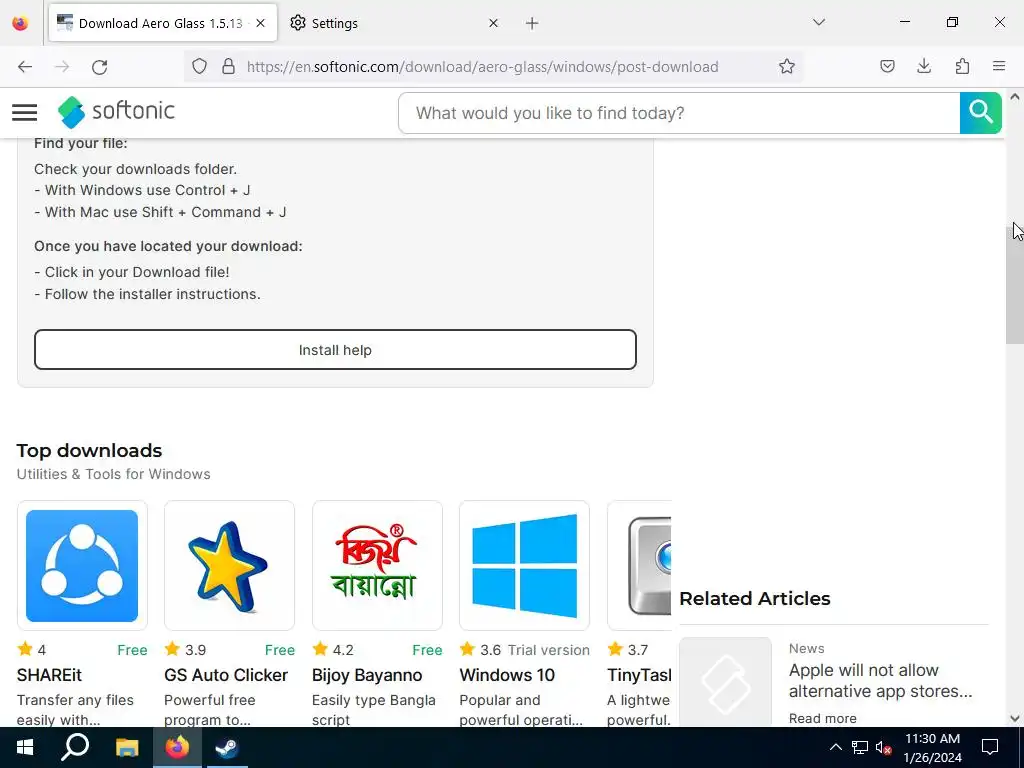
Task: Click the teal search magnifier button
Action: click(x=980, y=113)
